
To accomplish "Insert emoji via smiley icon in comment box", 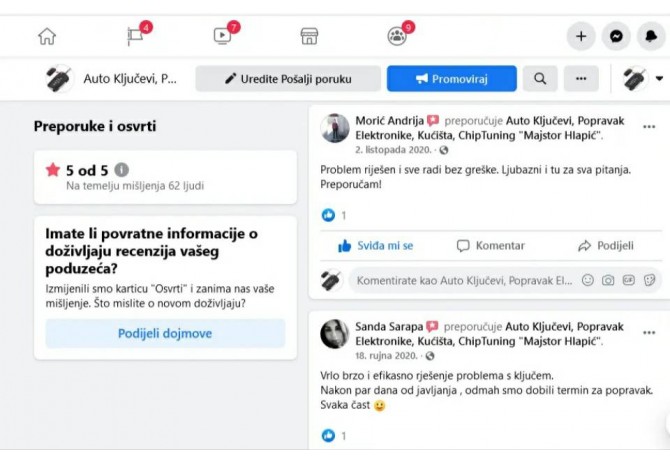I will click(588, 280).
